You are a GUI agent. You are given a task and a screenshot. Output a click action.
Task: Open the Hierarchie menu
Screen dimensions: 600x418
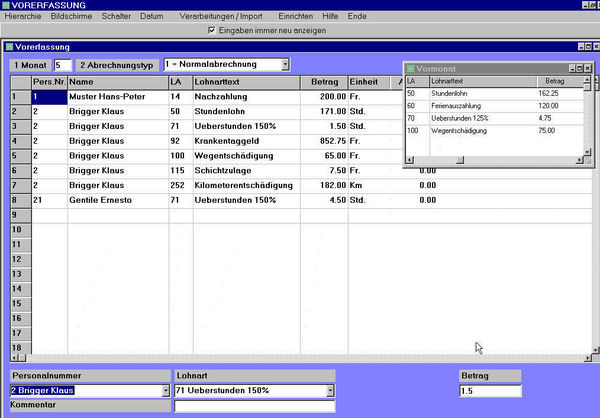[x=23, y=16]
